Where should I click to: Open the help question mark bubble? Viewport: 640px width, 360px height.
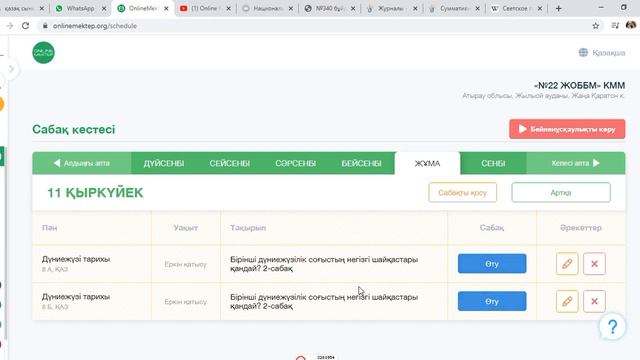point(612,327)
